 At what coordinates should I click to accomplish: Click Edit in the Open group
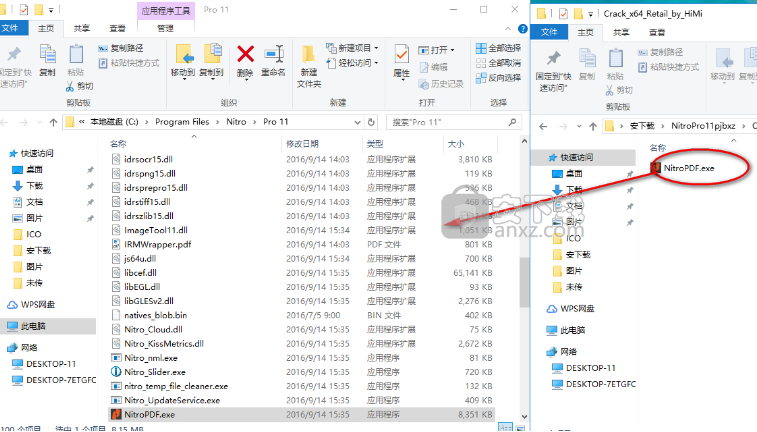(x=433, y=67)
